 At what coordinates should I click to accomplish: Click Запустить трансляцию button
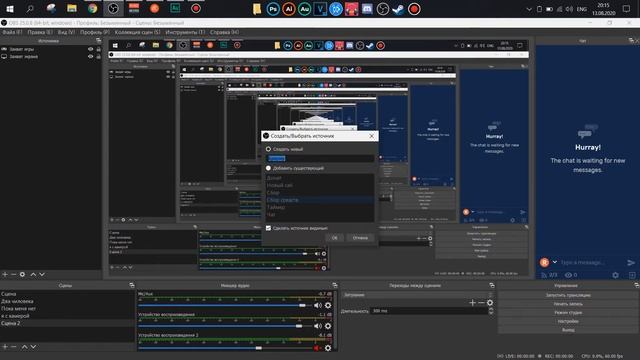click(568, 295)
